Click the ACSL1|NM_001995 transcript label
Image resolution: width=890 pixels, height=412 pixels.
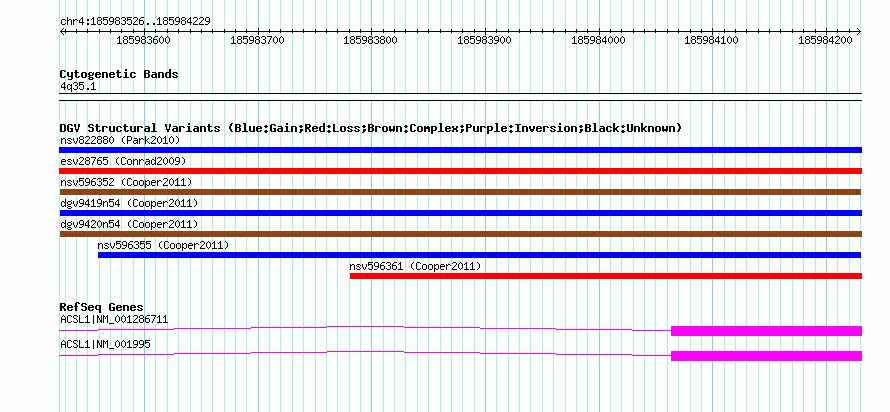click(106, 344)
